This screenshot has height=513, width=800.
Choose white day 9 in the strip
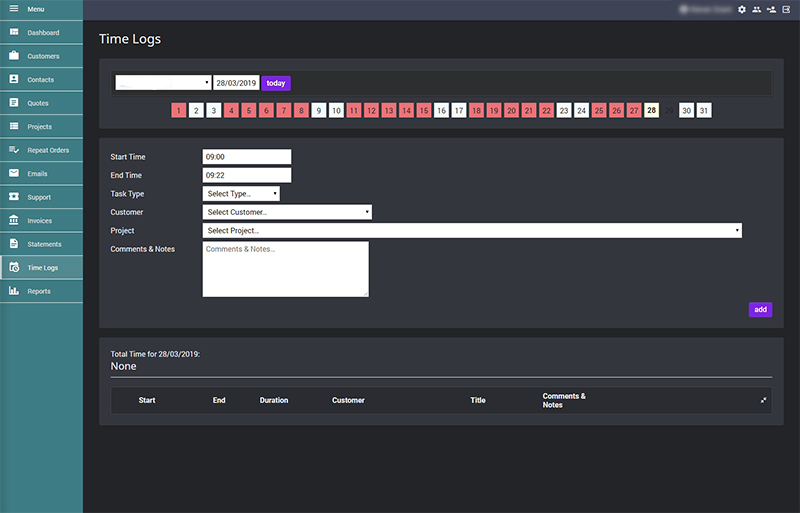(319, 110)
